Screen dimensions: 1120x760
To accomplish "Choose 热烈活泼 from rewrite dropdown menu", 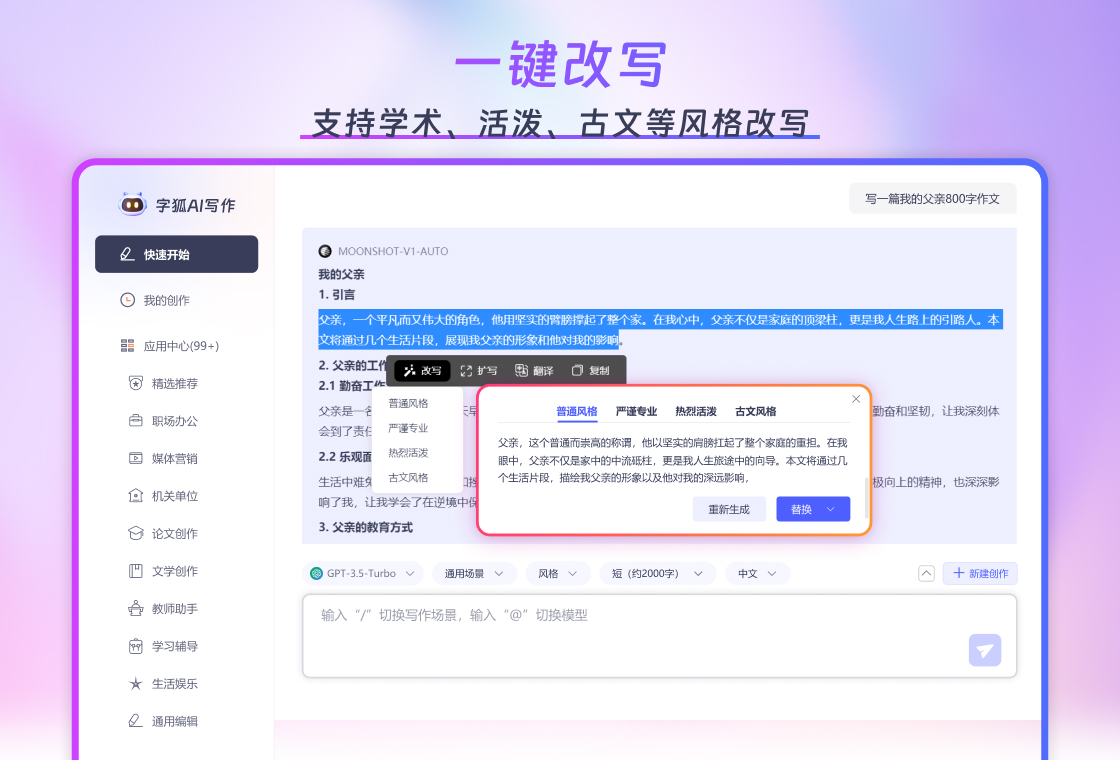I will click(409, 453).
